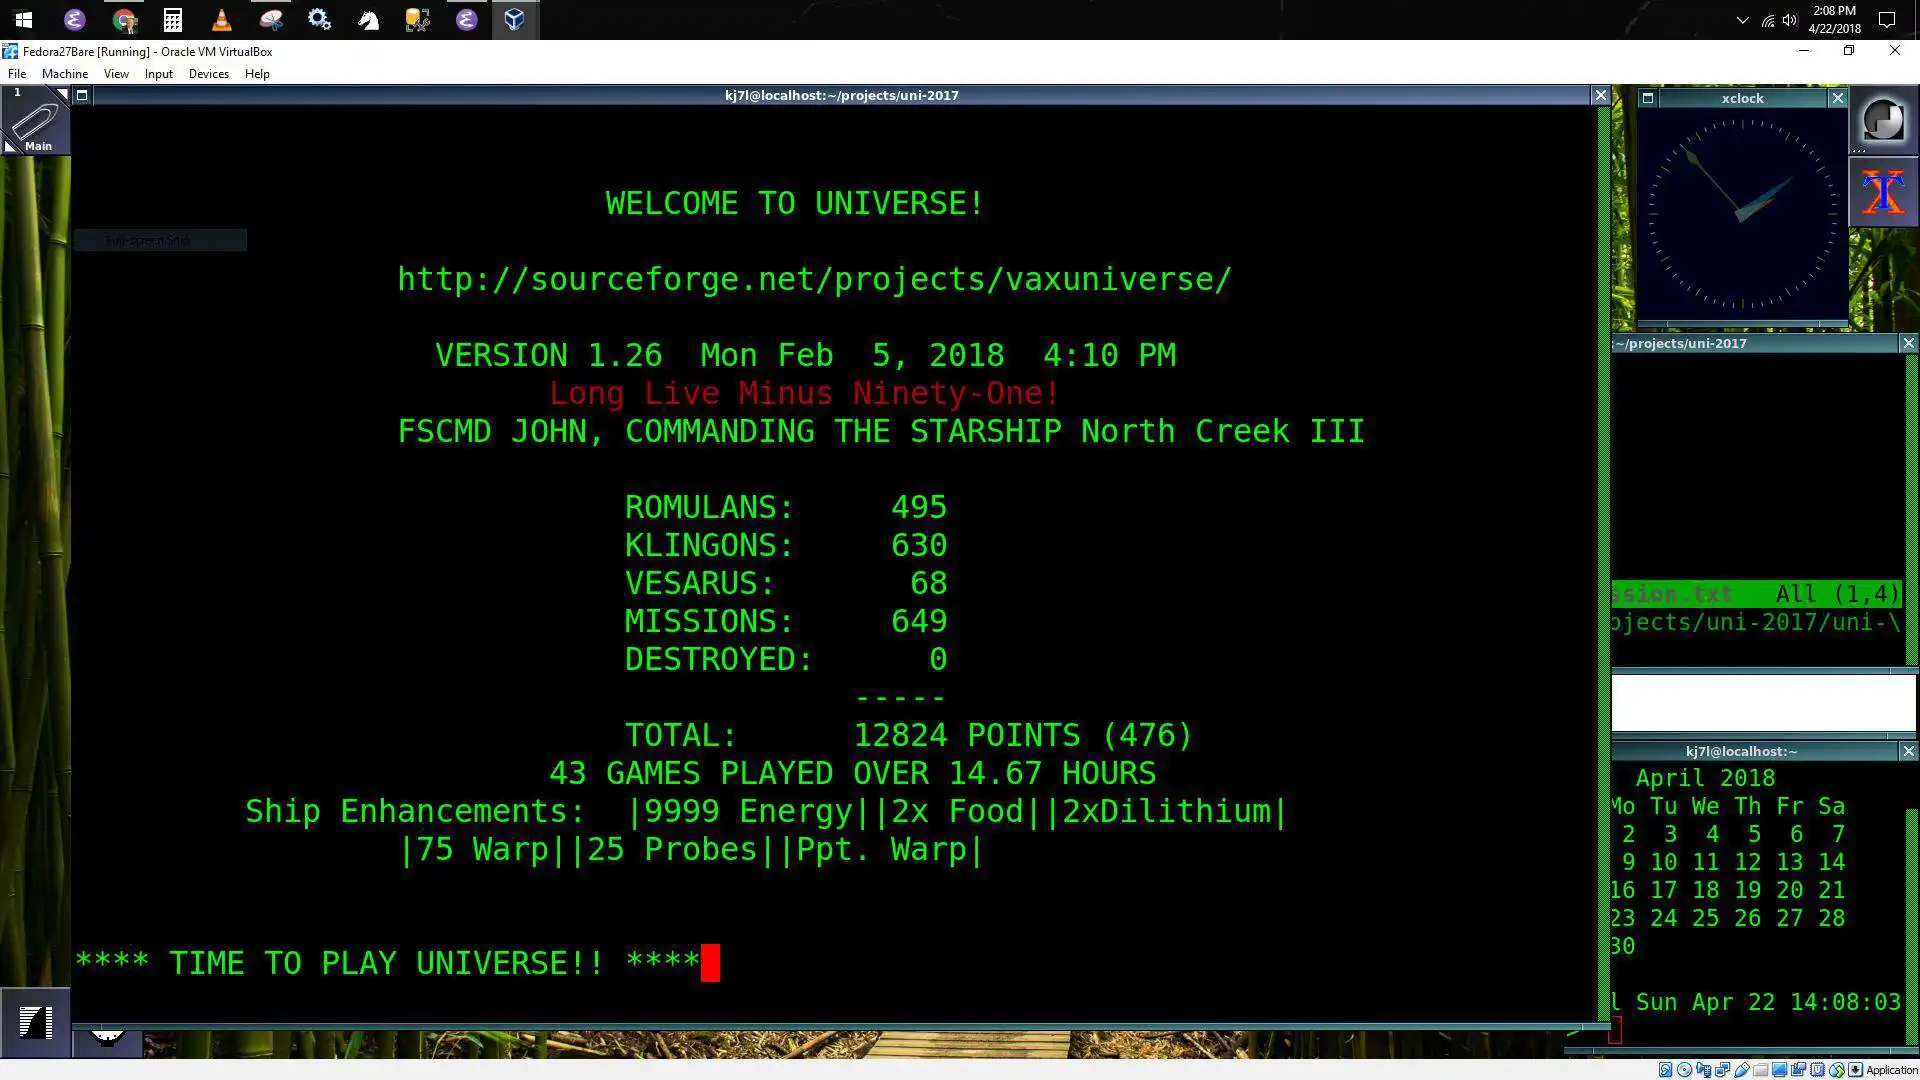This screenshot has height=1080, width=1920.
Task: Click the Main workspace clip icon
Action: [36, 120]
